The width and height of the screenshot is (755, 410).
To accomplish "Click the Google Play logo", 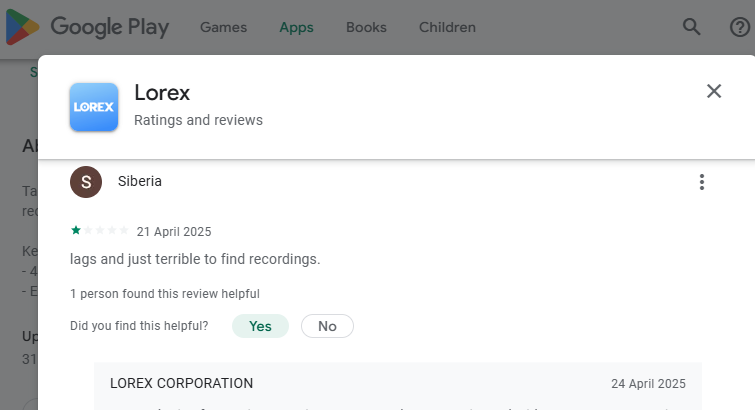I will click(87, 27).
